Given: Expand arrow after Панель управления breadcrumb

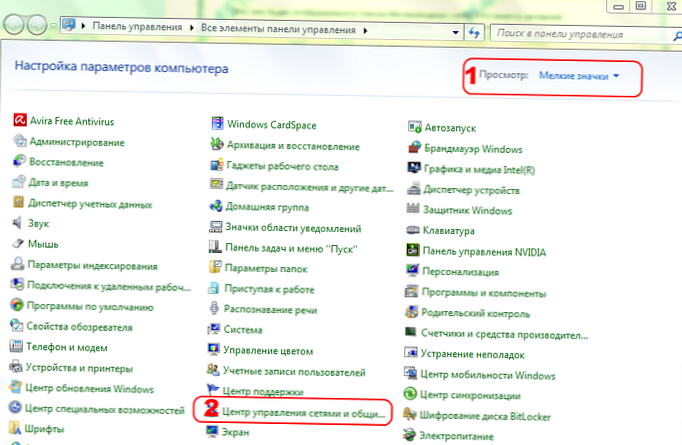Looking at the screenshot, I should point(192,28).
